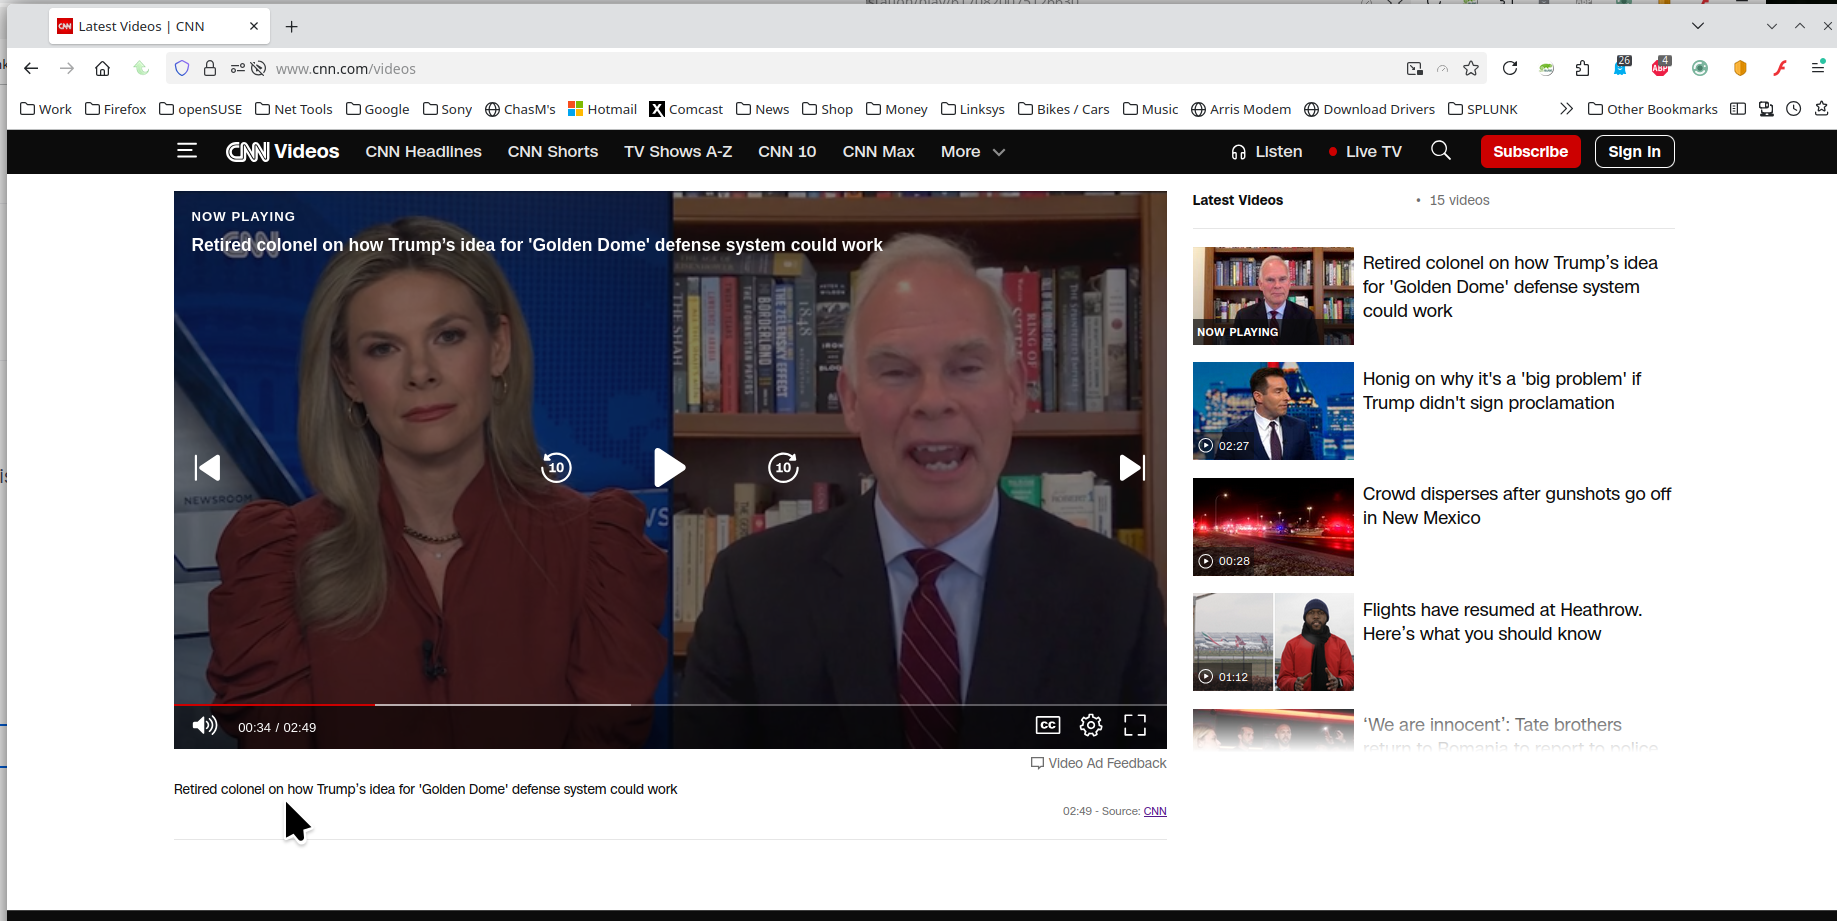
Task: Open the Bikes / Cars bookmarks folder
Action: [1064, 109]
